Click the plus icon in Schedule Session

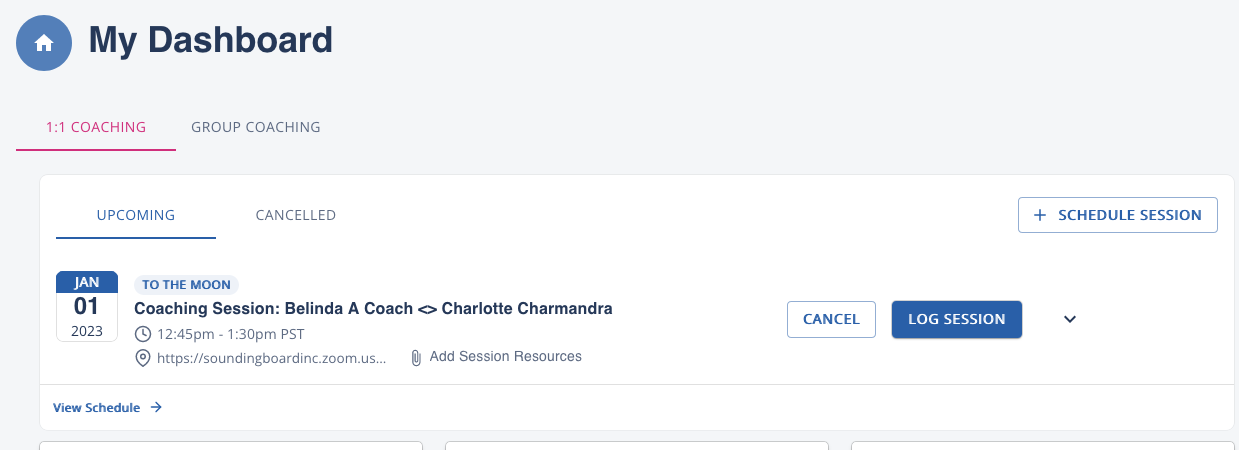[x=1040, y=215]
